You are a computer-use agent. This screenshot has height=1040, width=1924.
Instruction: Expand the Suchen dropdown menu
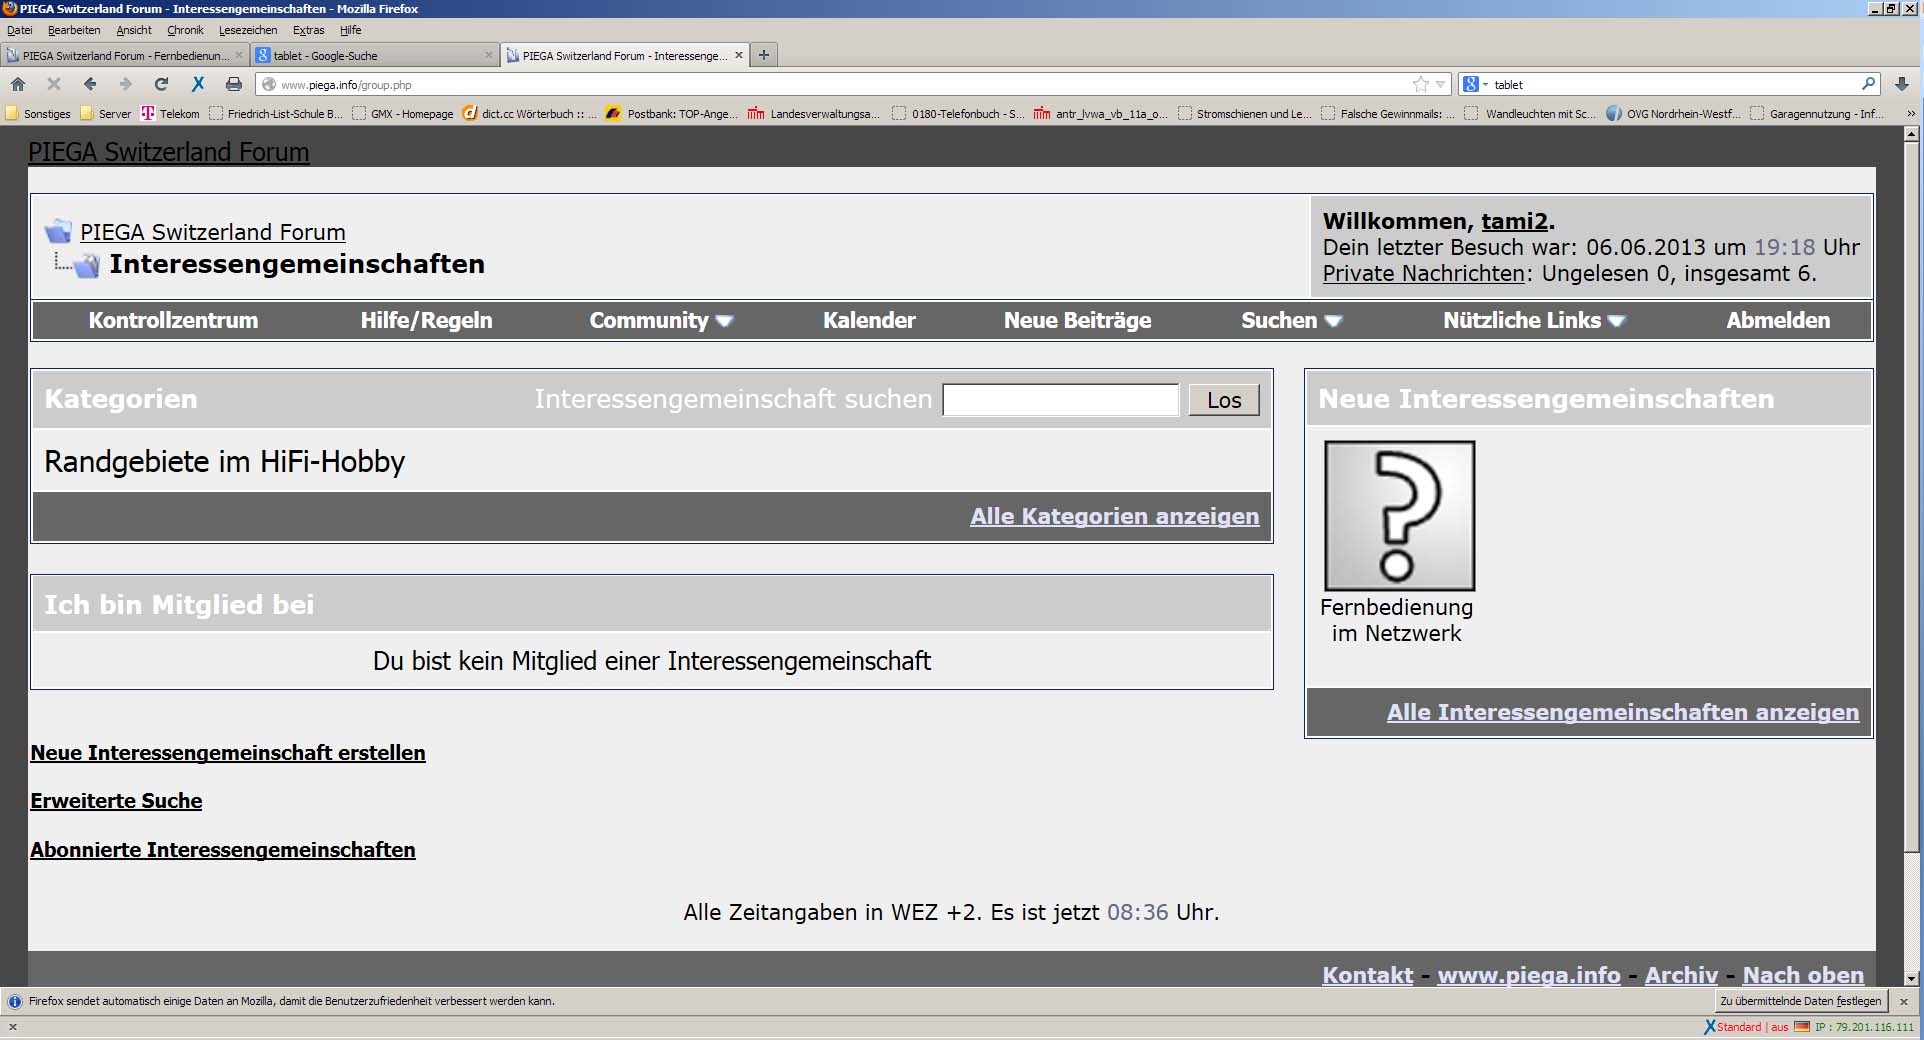pos(1290,321)
